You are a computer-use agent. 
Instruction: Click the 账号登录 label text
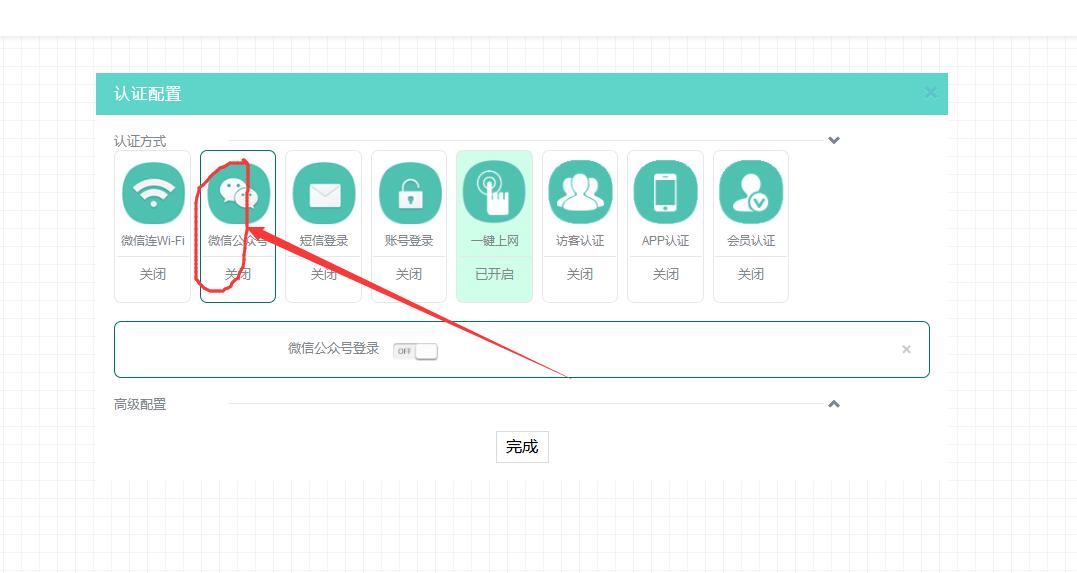[x=409, y=240]
